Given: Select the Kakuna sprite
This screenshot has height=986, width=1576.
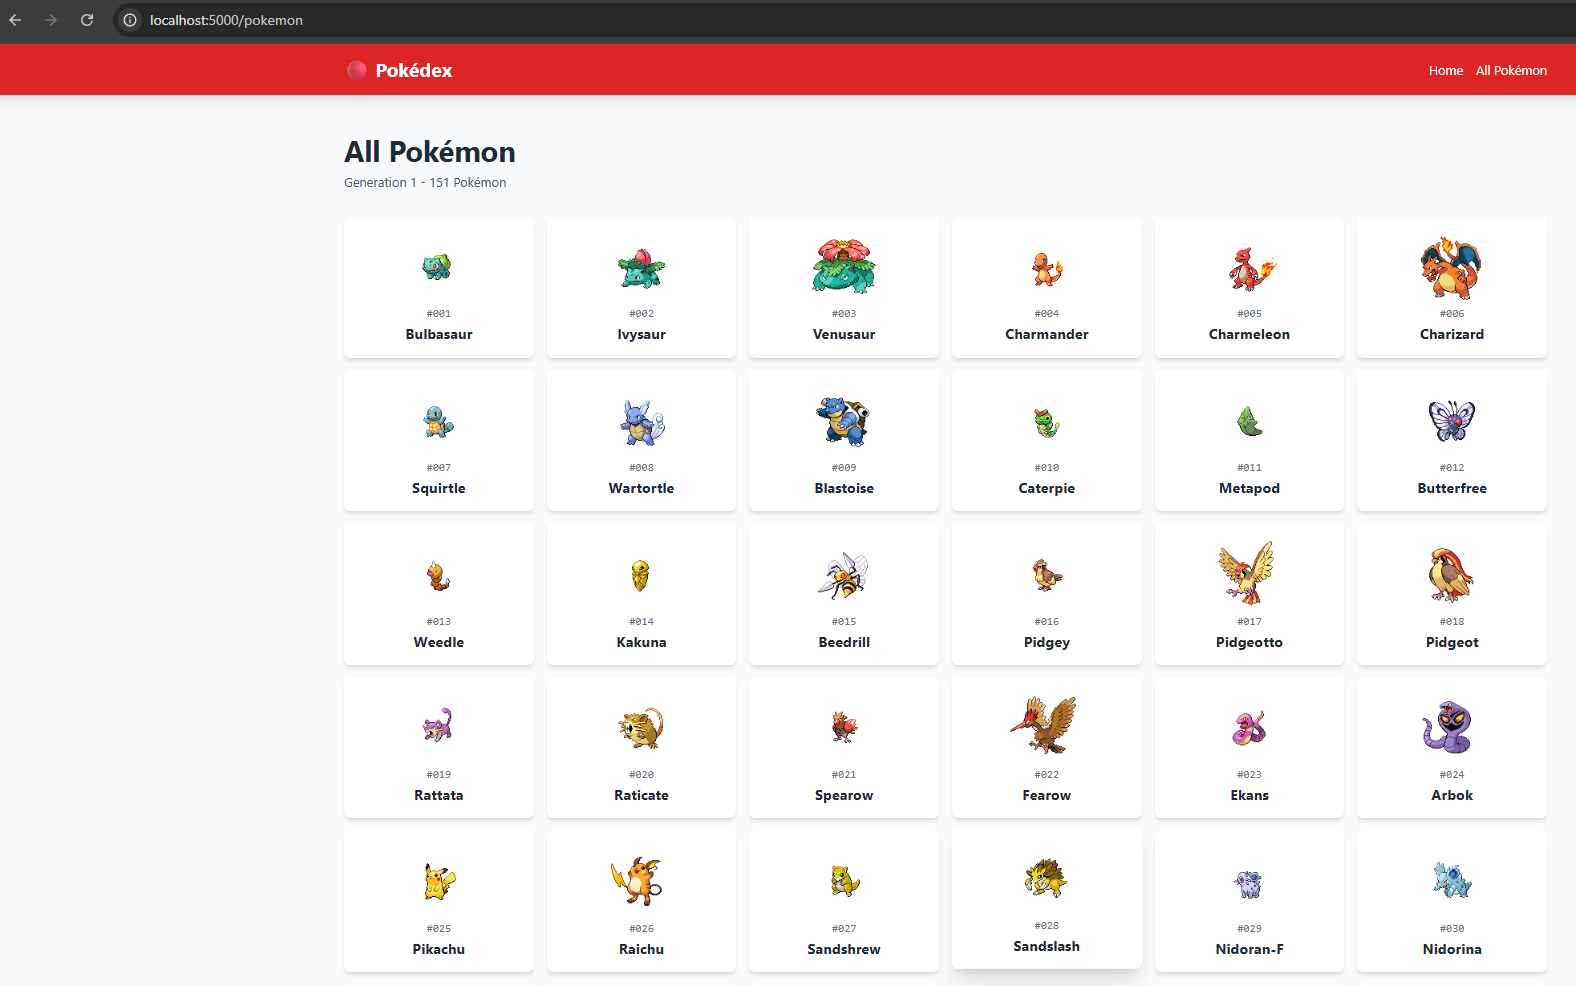Looking at the screenshot, I should pyautogui.click(x=641, y=575).
